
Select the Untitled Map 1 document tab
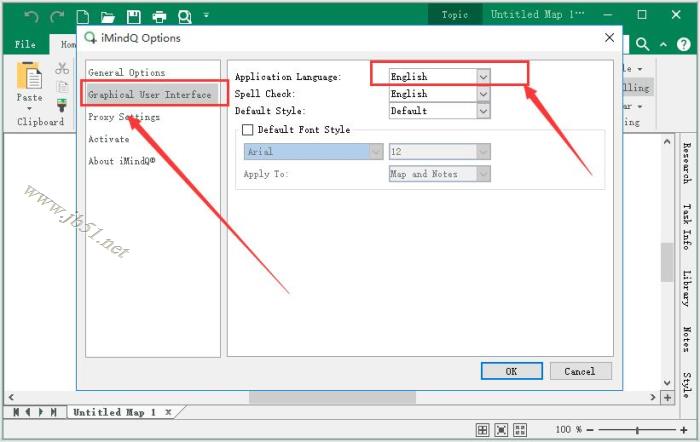[114, 412]
